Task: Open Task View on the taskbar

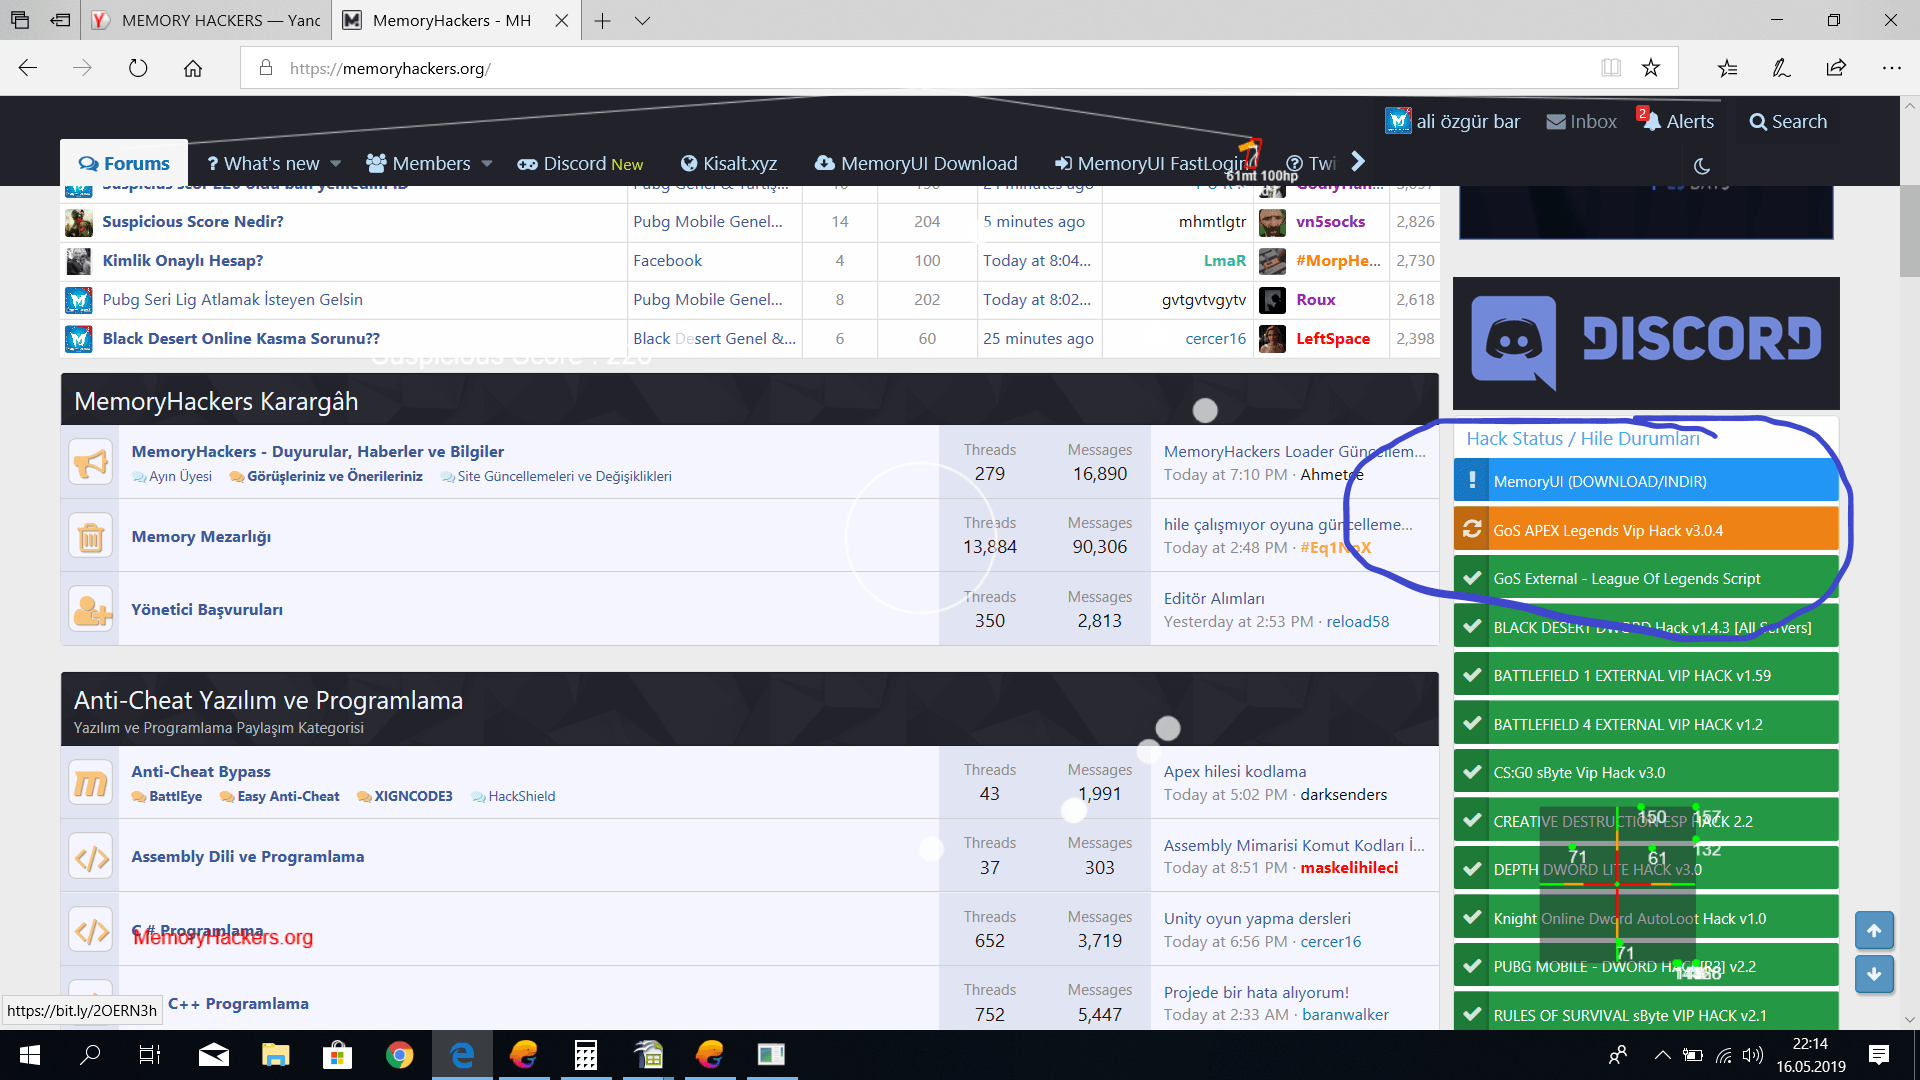Action: click(x=150, y=1055)
